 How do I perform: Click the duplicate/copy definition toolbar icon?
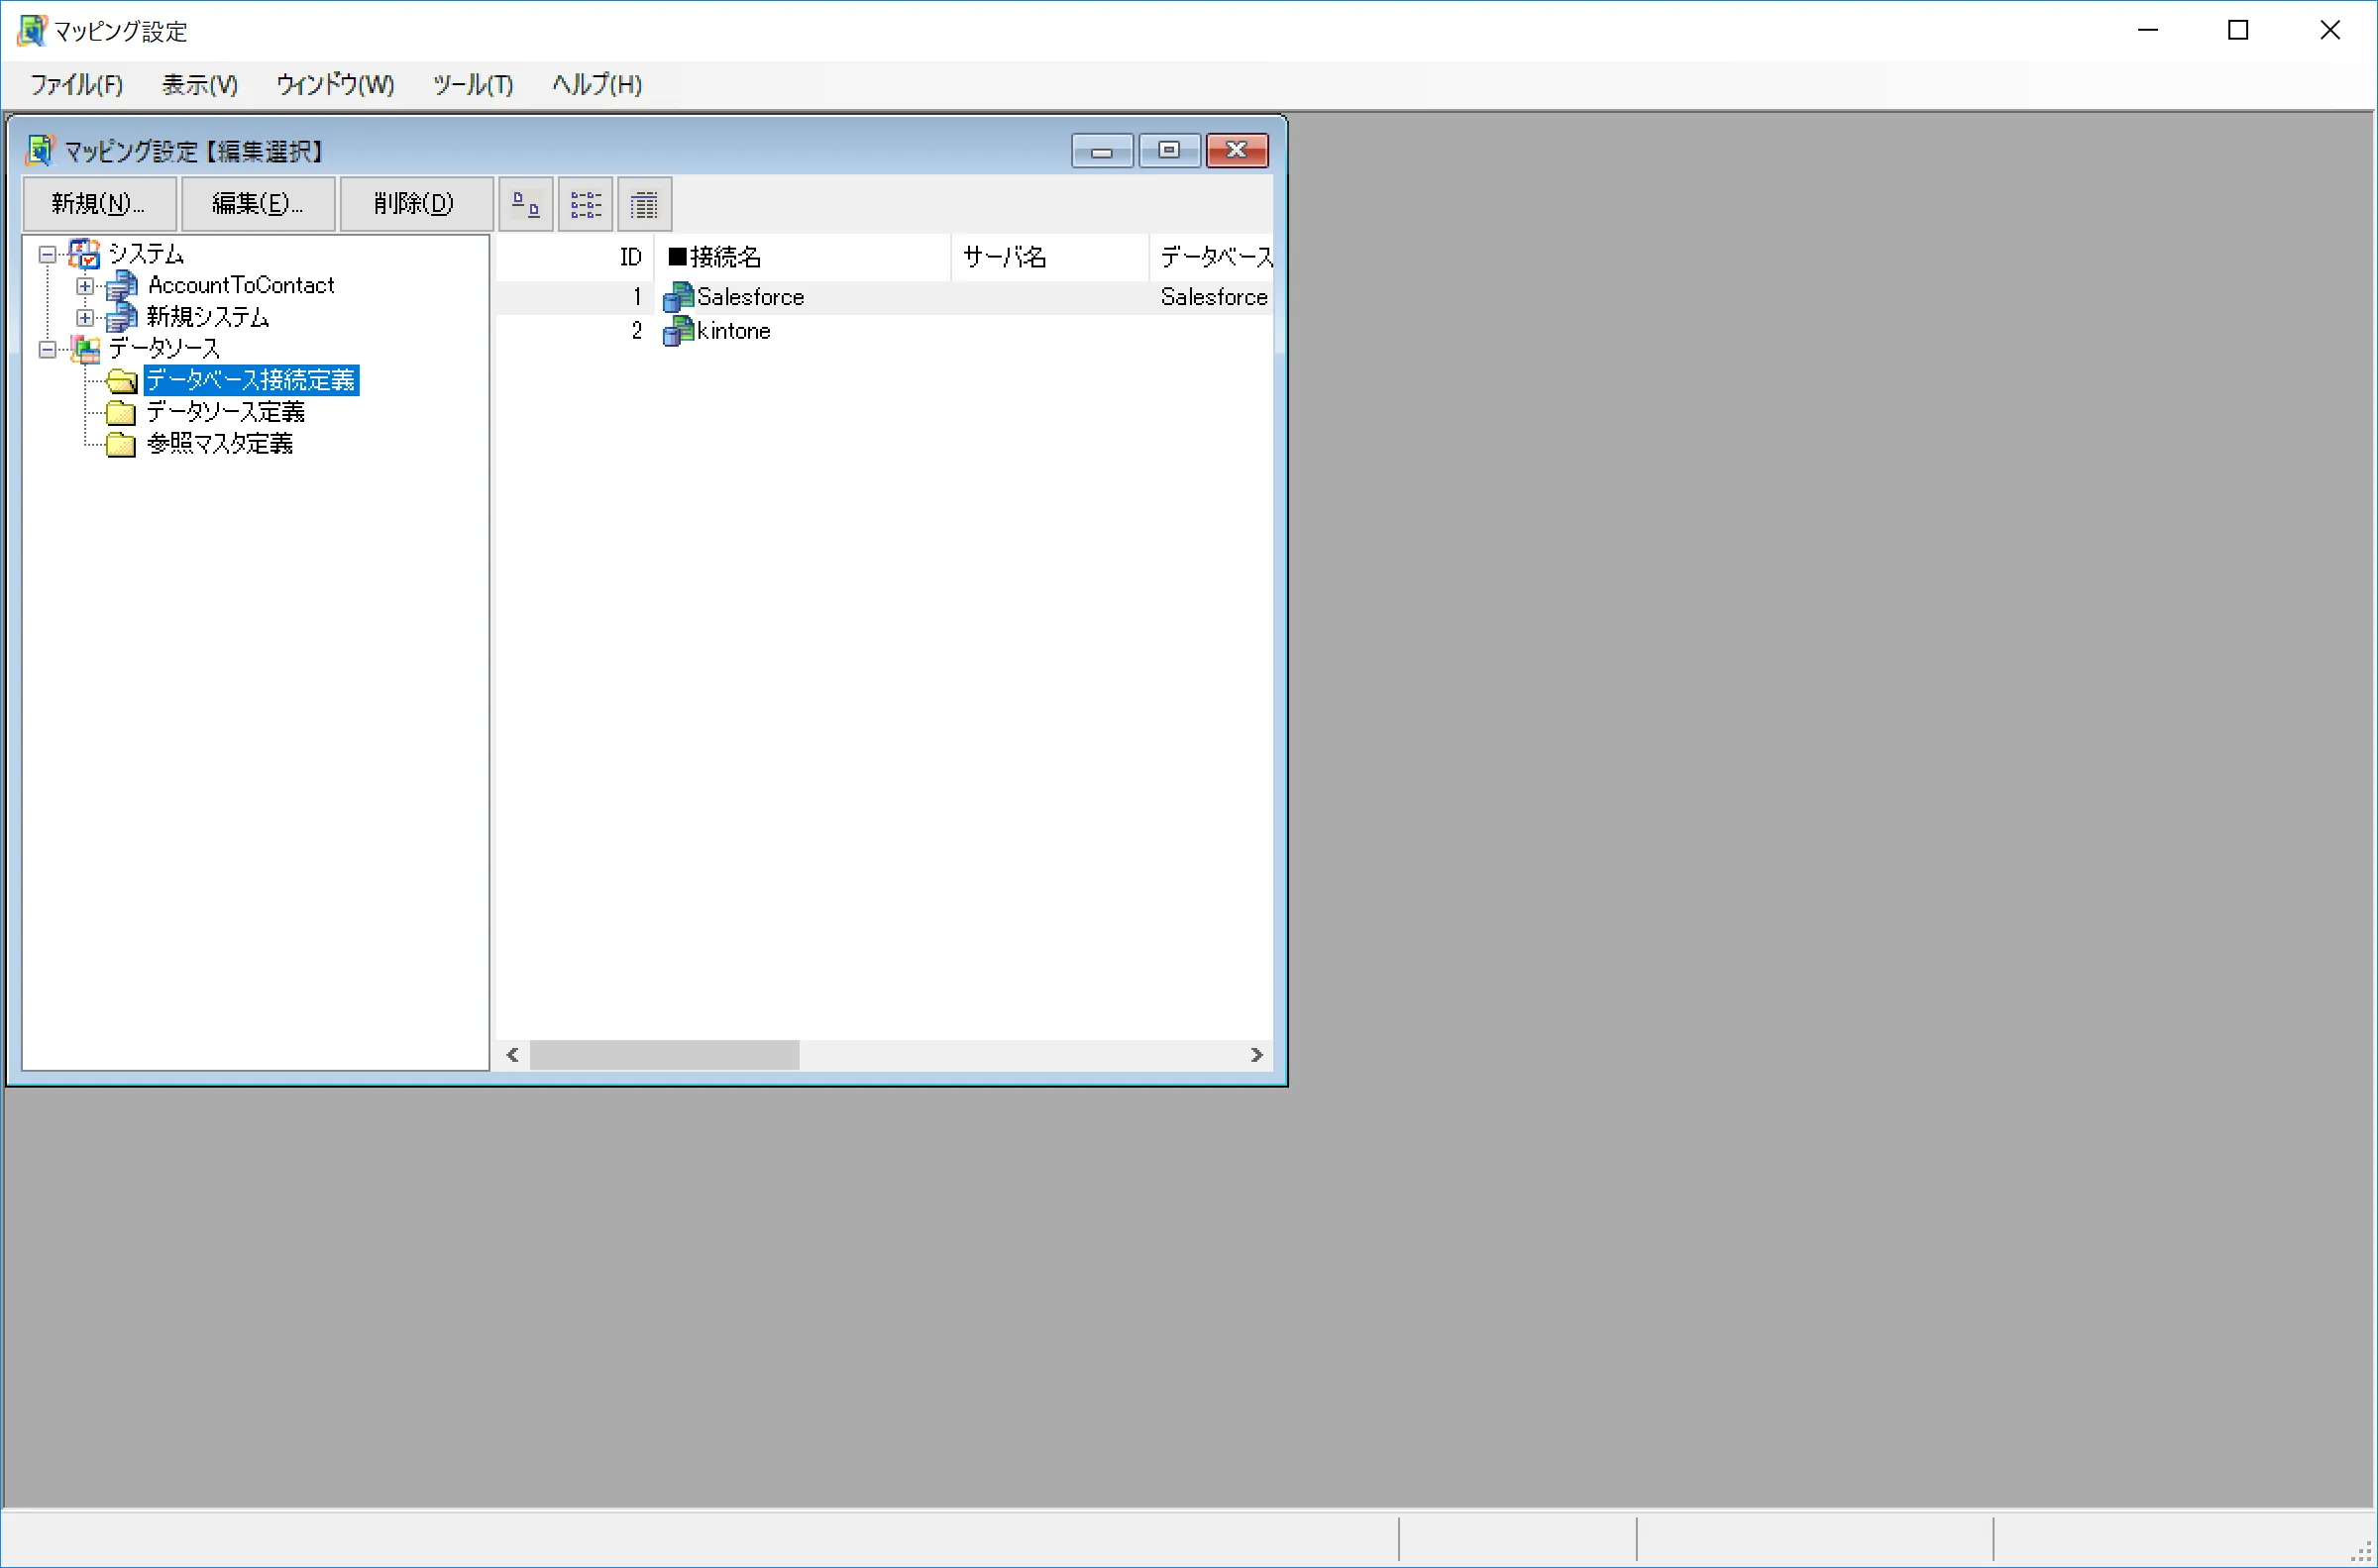[524, 203]
